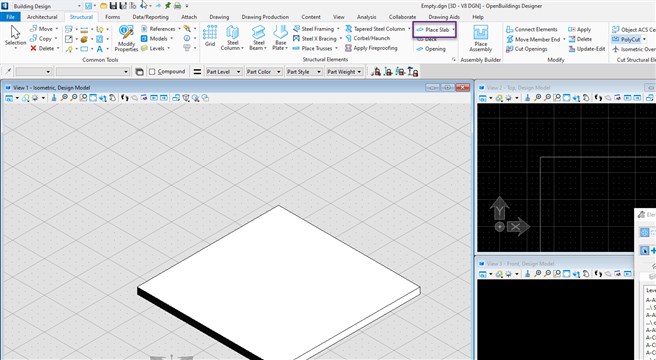The height and width of the screenshot is (360, 656).
Task: Open the File menu
Action: [x=10, y=17]
